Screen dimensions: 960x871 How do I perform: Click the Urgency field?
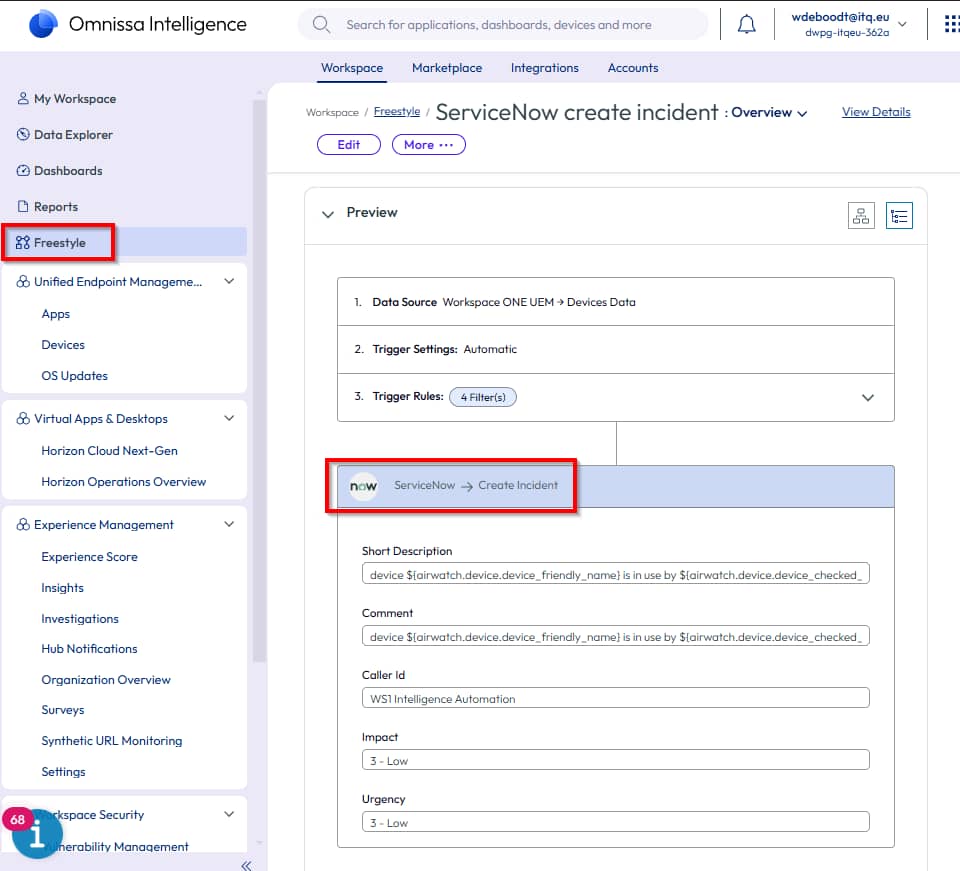pyautogui.click(x=615, y=822)
